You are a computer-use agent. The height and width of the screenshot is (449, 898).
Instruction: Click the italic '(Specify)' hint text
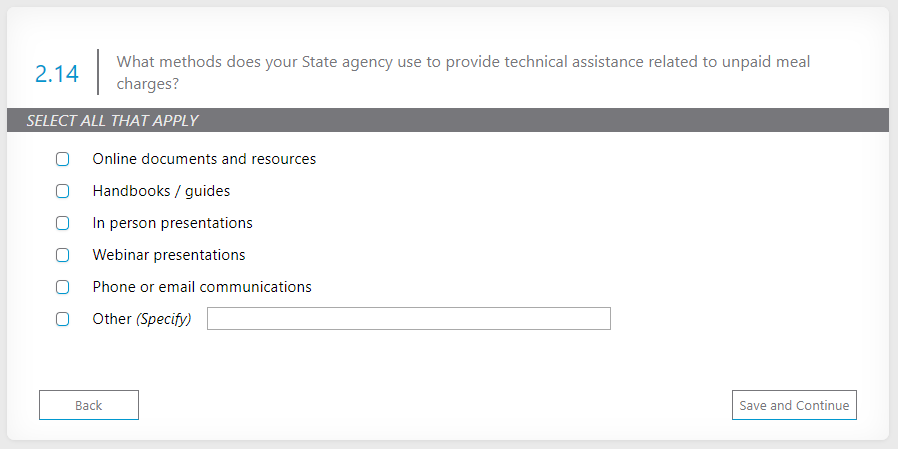point(163,319)
